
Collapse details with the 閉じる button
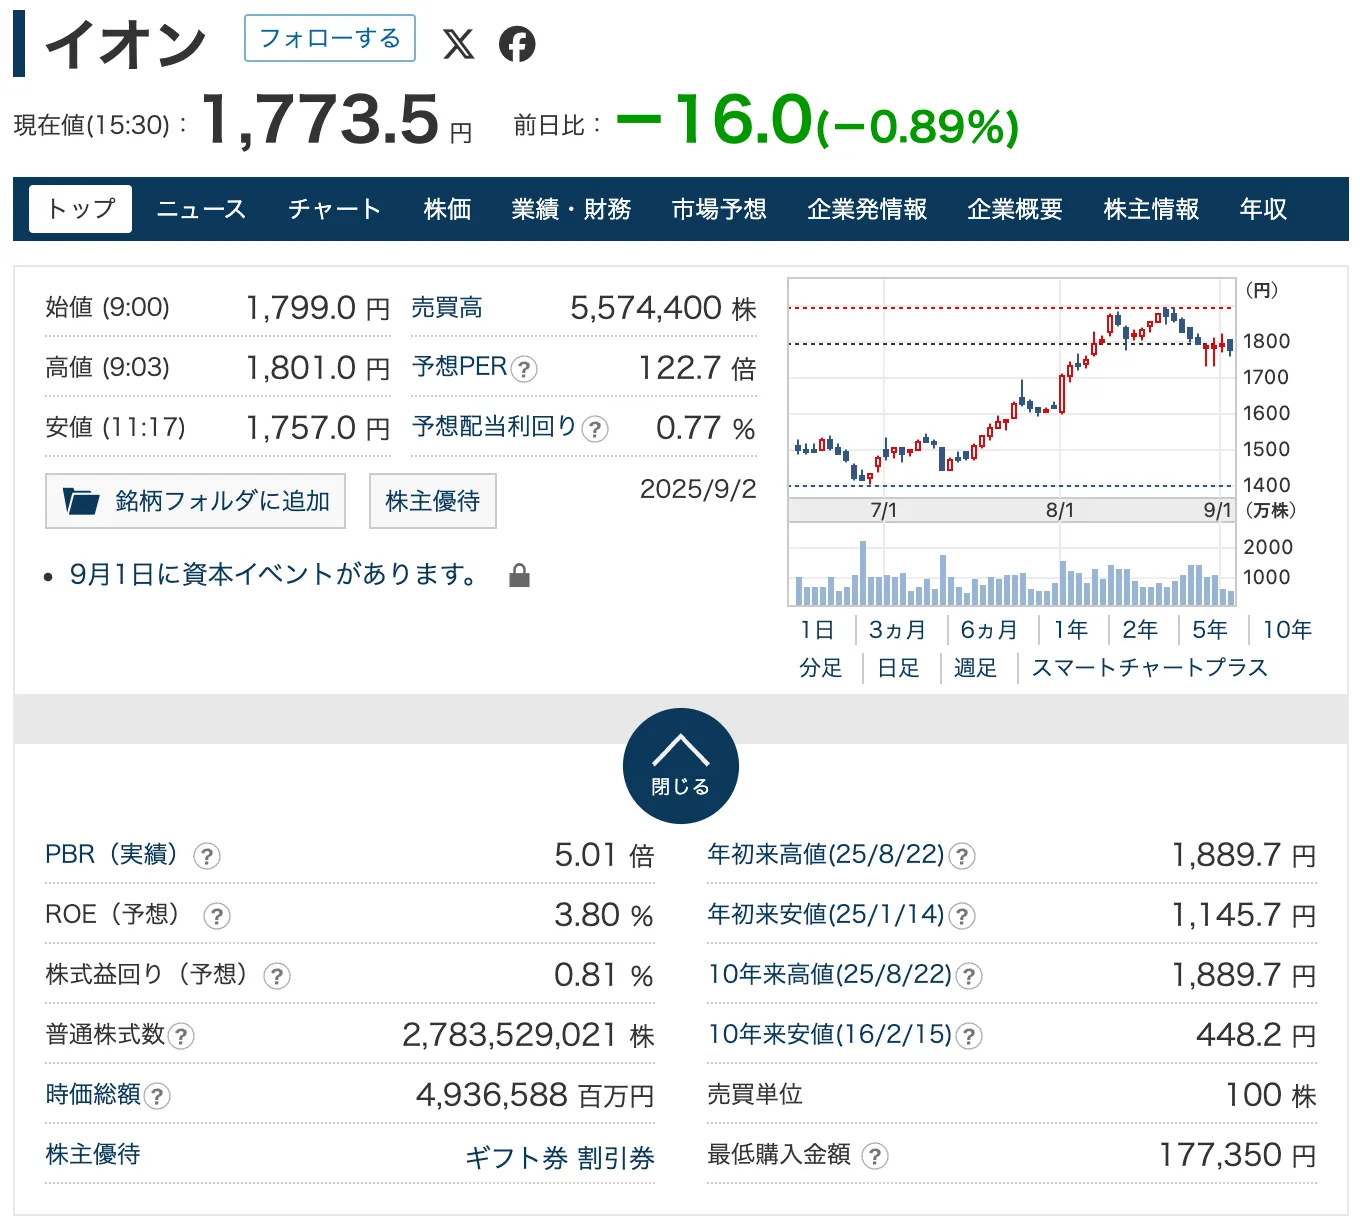(x=681, y=766)
